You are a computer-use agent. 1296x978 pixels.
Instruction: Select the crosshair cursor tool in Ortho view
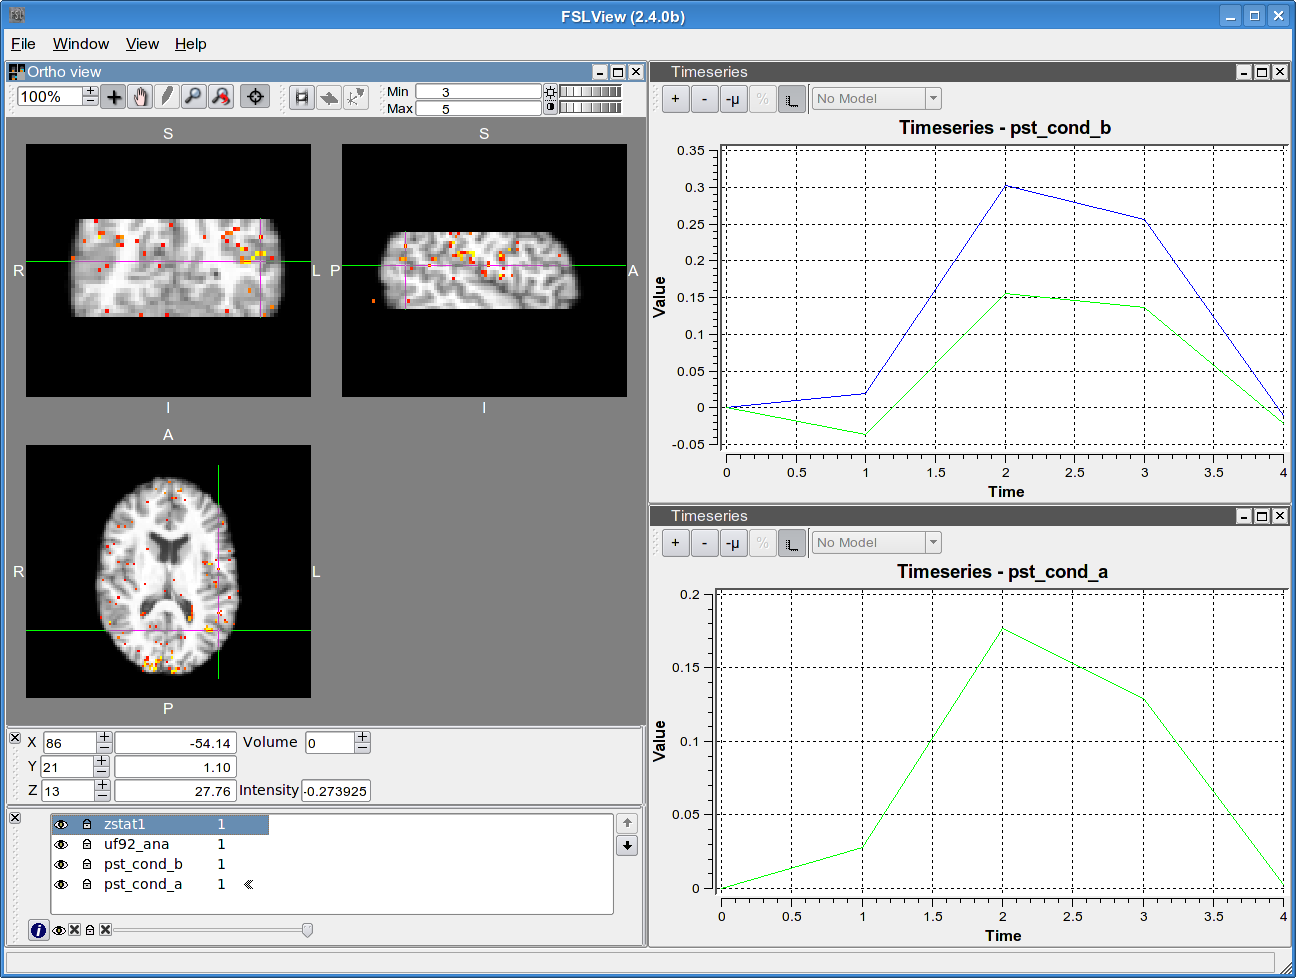[114, 97]
